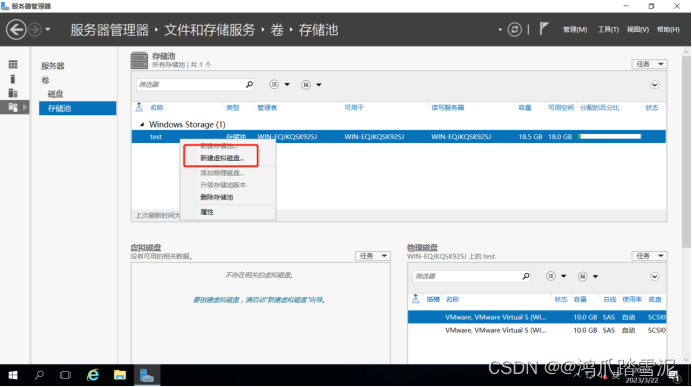Image resolution: width=692 pixels, height=387 pixels.
Task: Open the 帮助(H) menu
Action: pyautogui.click(x=668, y=30)
